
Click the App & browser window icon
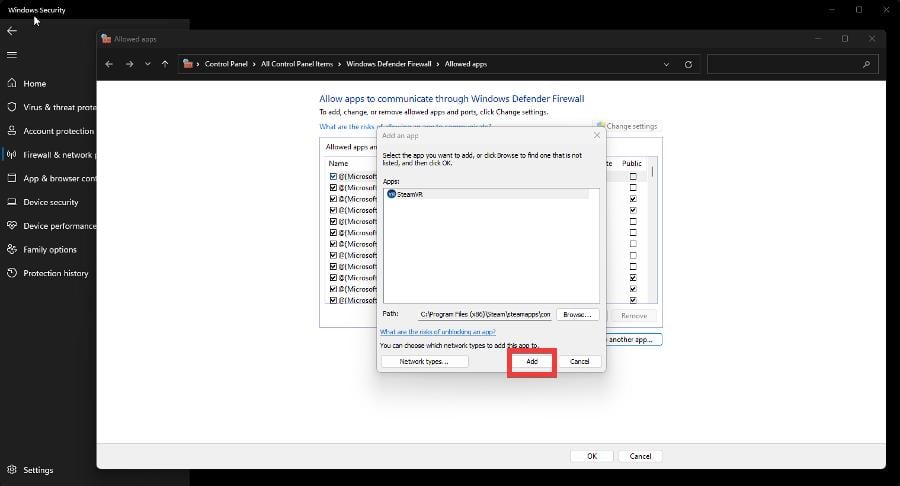coord(12,178)
